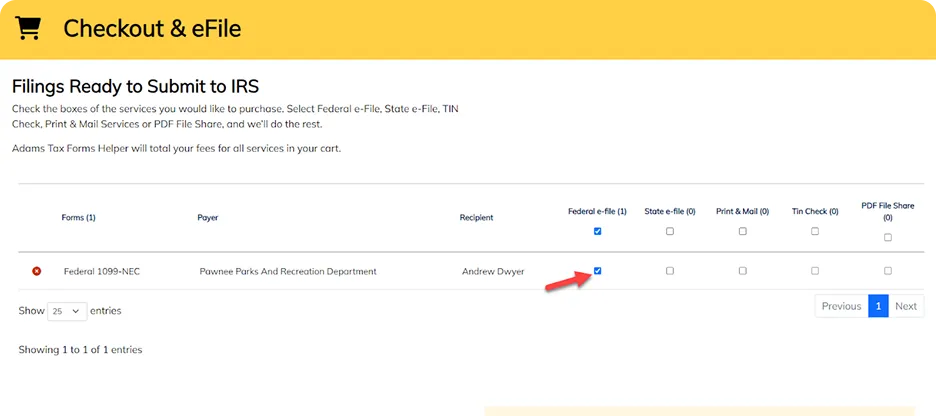Check the PDF File Share header checkbox
936x416 pixels.
pos(888,238)
